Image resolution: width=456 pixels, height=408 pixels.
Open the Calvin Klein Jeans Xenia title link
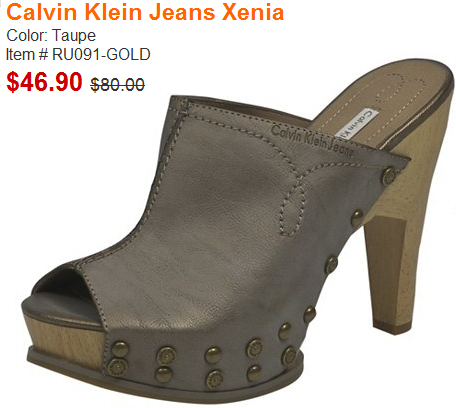click(x=145, y=12)
